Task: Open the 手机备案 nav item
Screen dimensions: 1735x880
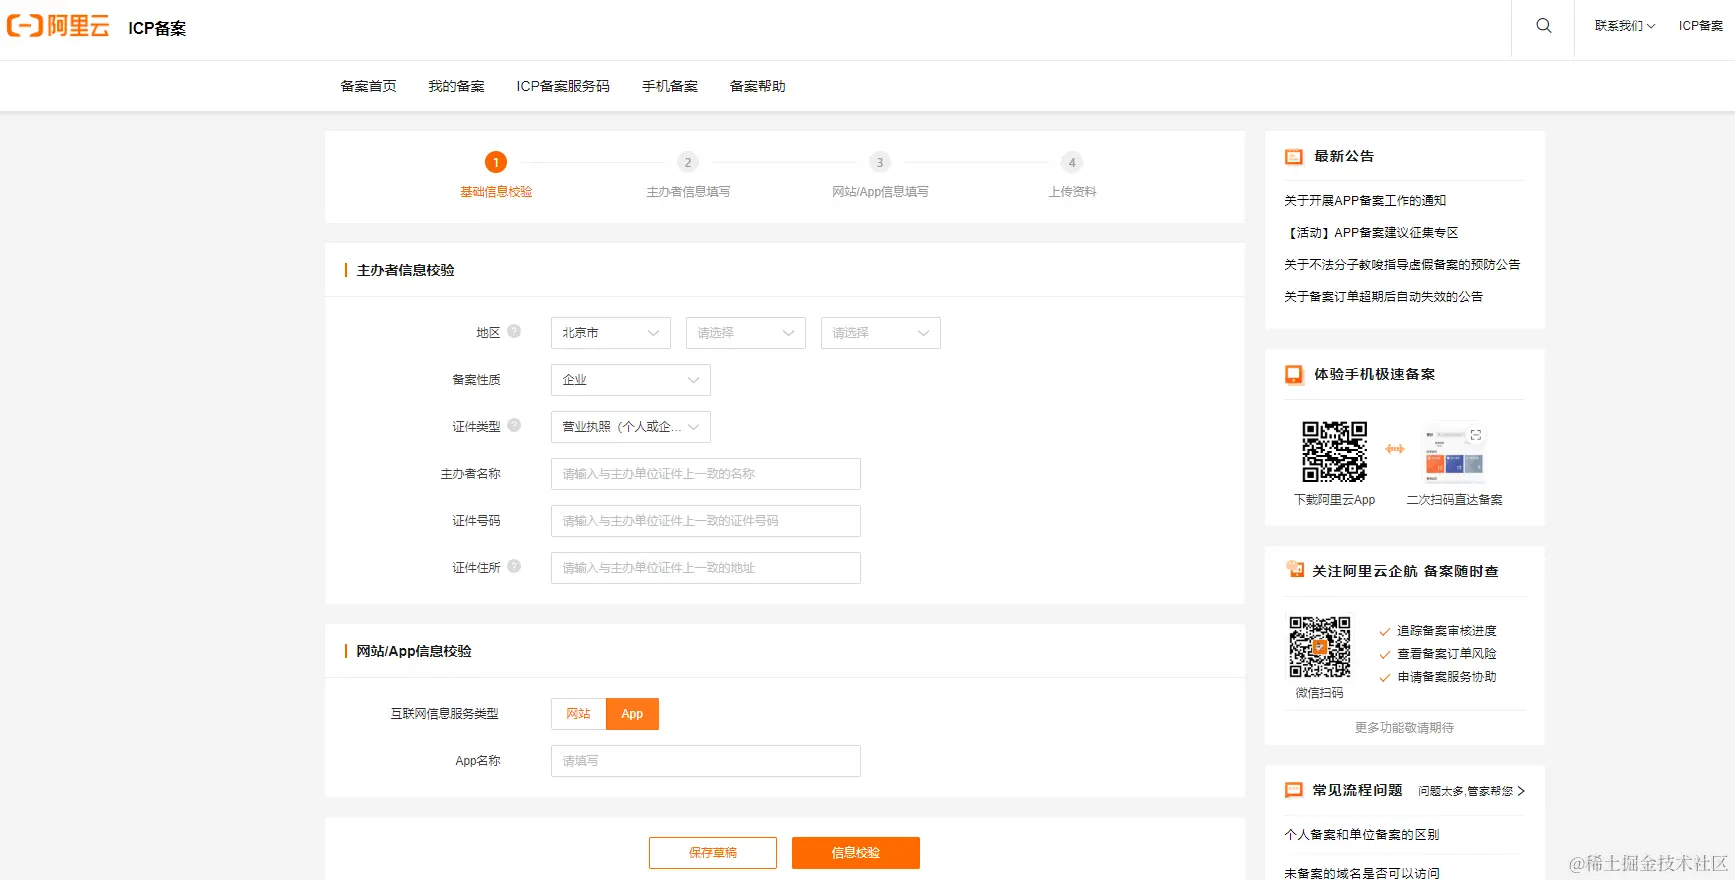Action: 670,86
